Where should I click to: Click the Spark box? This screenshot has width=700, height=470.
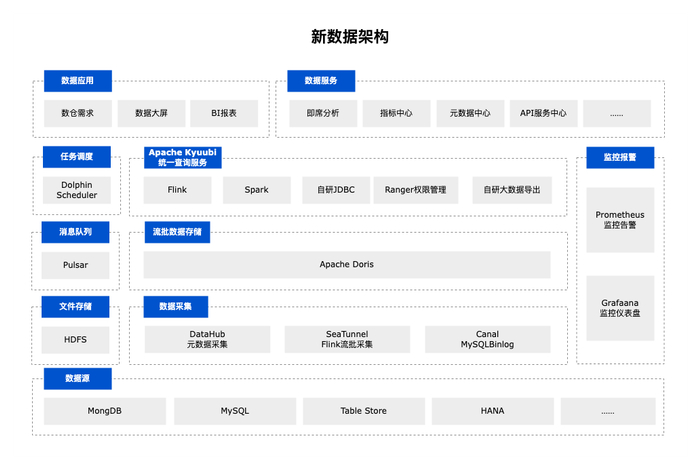257,190
